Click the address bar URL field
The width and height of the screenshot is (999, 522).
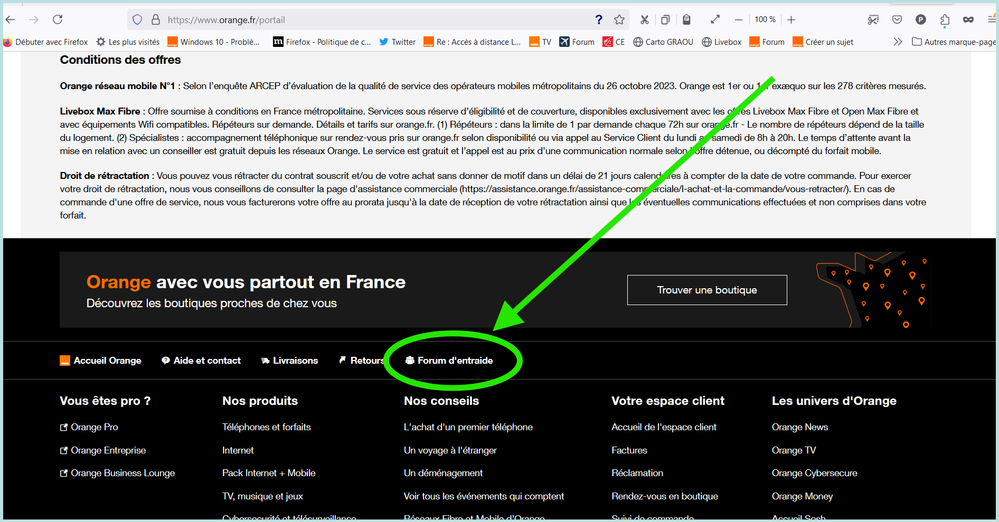[376, 20]
